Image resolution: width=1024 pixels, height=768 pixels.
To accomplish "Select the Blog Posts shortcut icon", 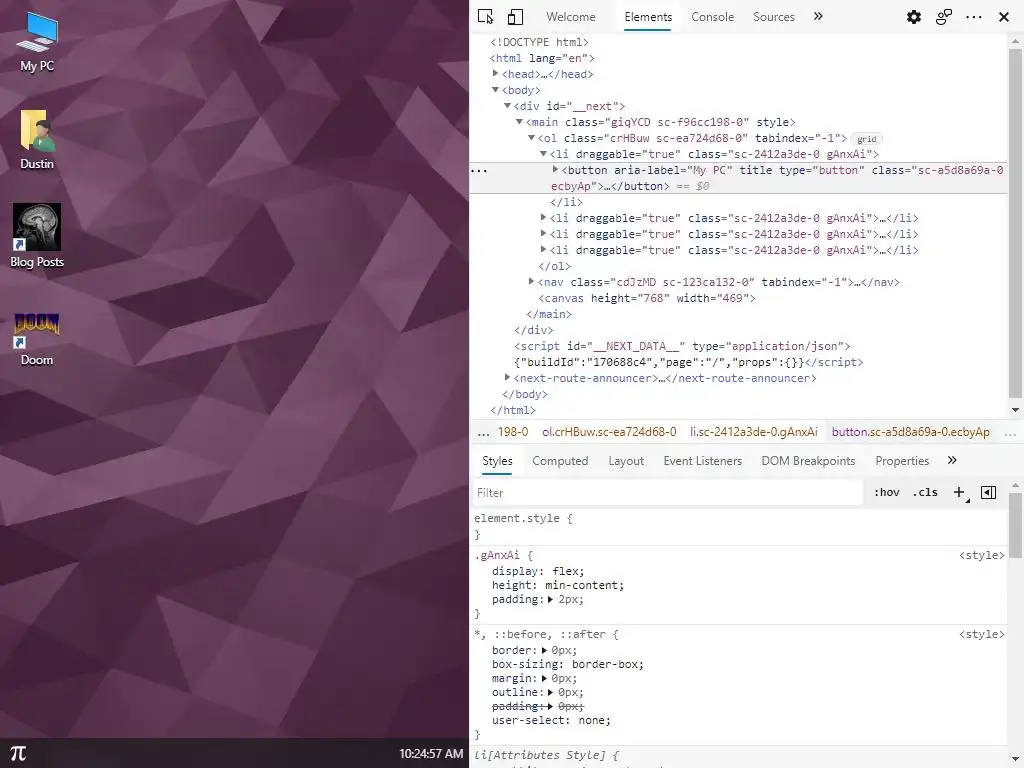I will coord(37,236).
